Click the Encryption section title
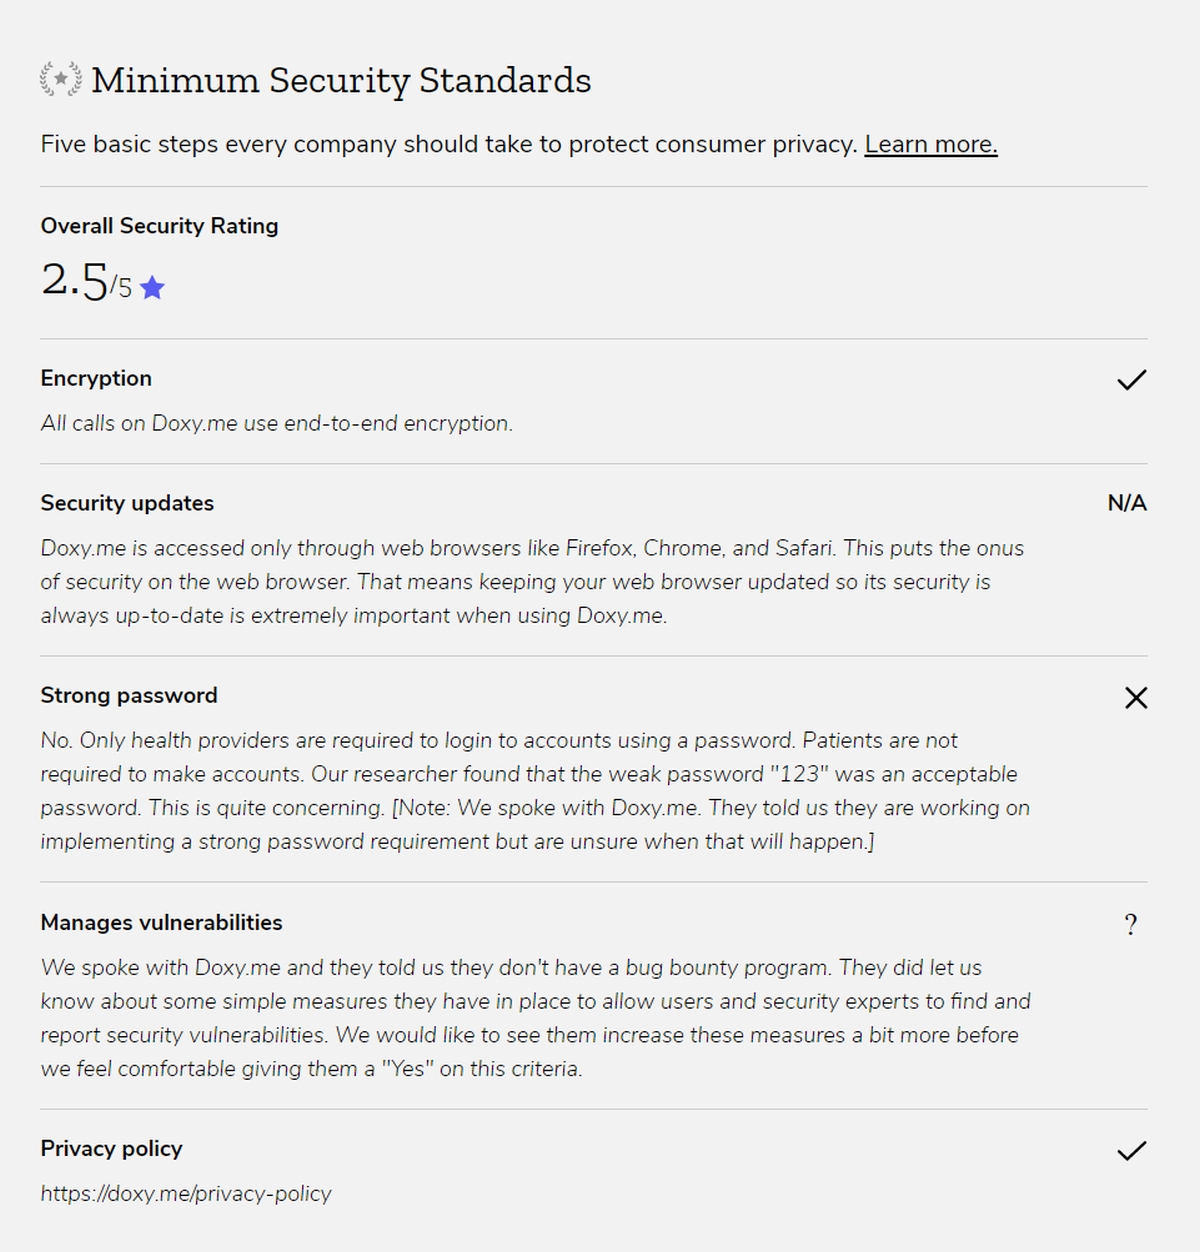Viewport: 1200px width, 1252px height. pyautogui.click(x=96, y=378)
